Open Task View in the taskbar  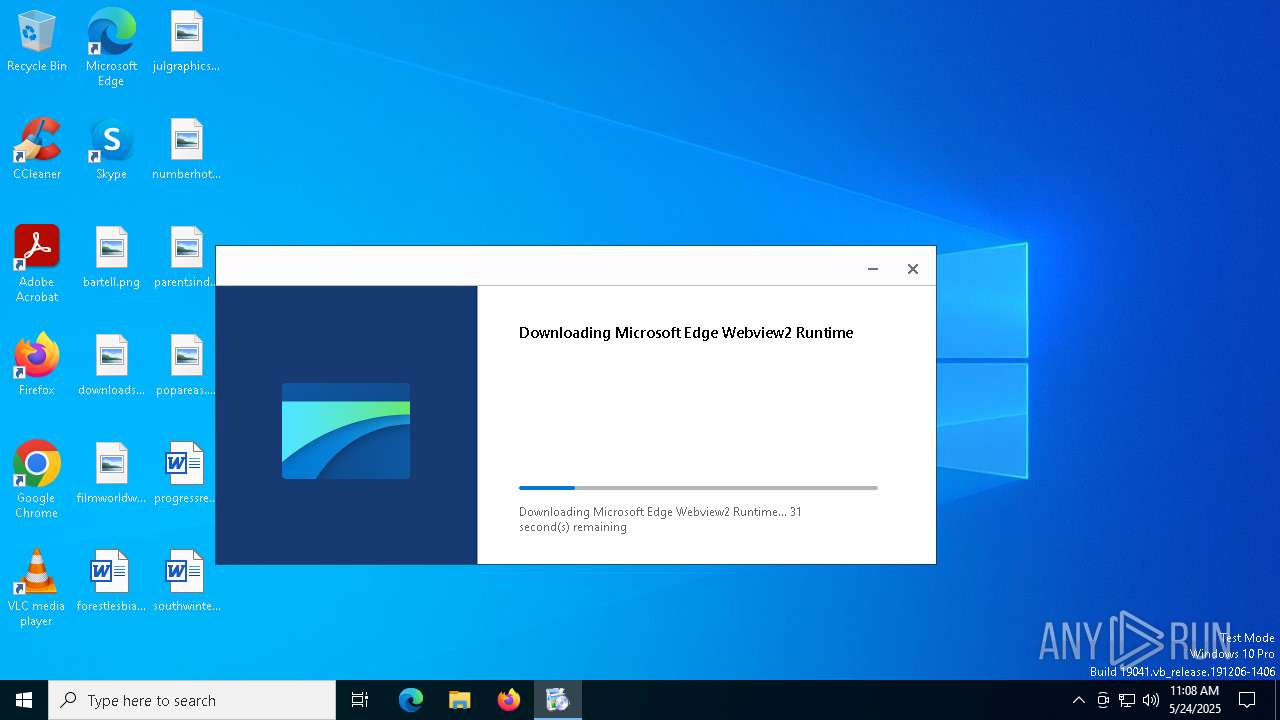point(360,700)
